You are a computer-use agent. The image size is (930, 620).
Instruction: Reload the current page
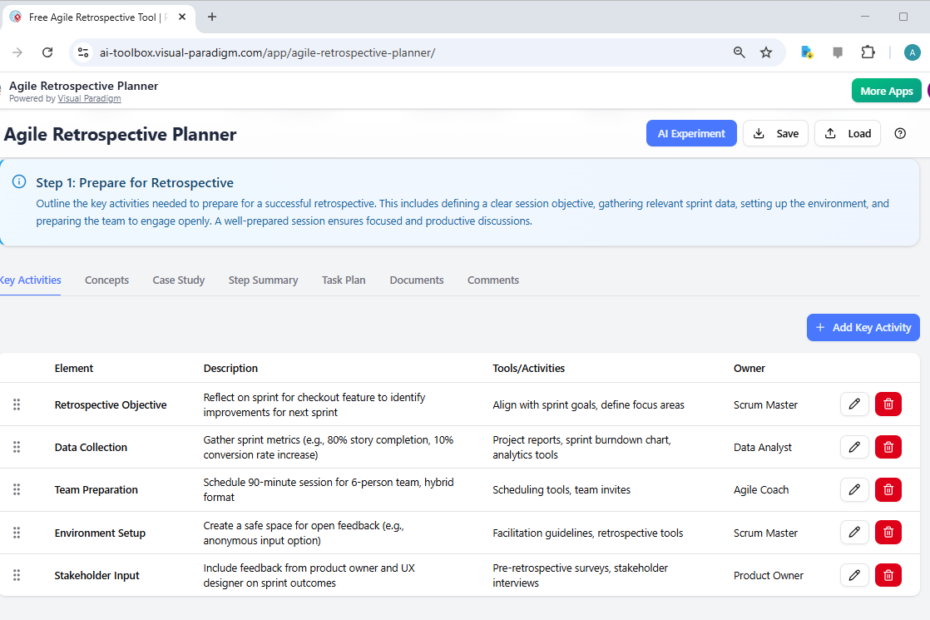point(48,51)
